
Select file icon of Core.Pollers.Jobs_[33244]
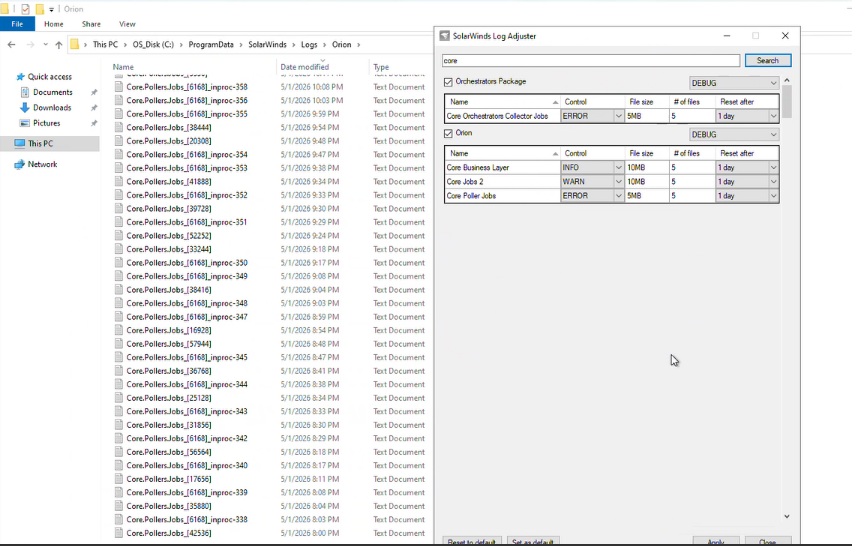(x=118, y=249)
